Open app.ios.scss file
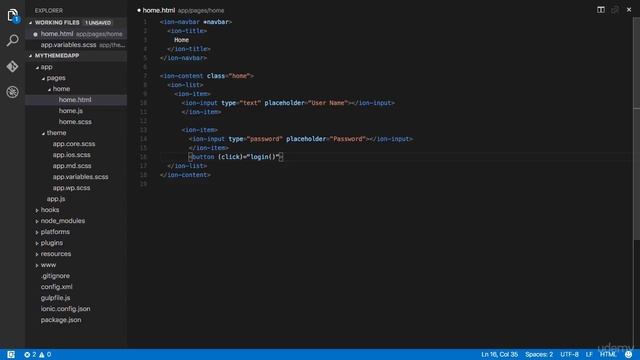Viewport: 640px width, 360px height. (71, 155)
